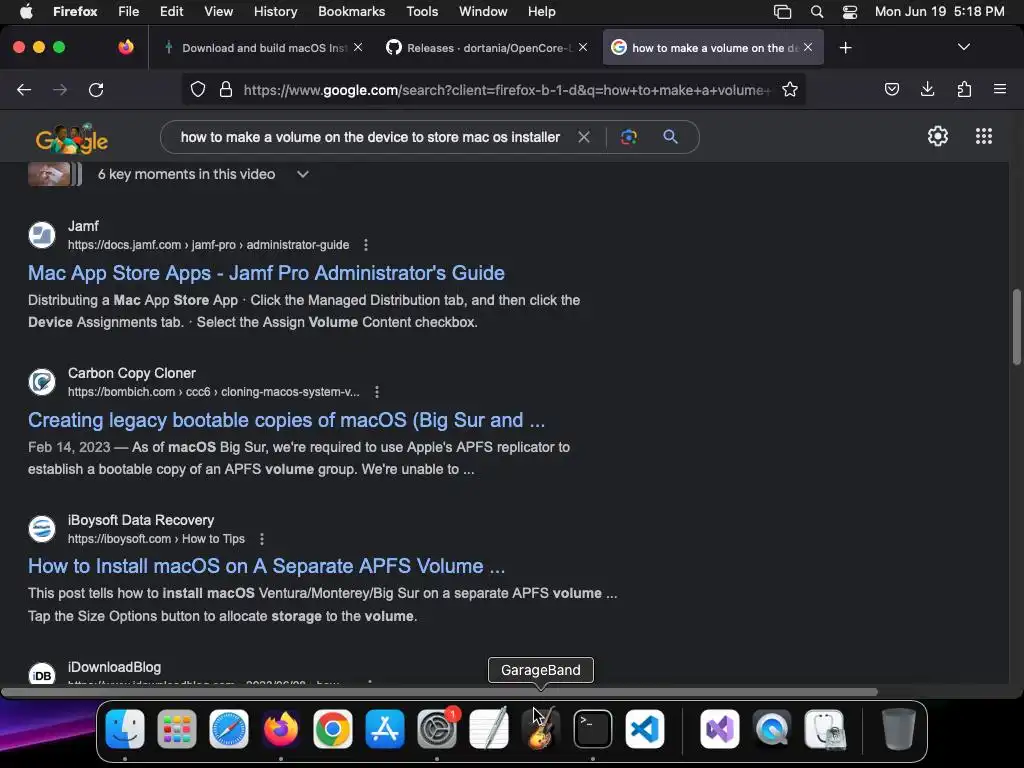Open Firefox application hamburger menu
Screen dimensions: 1024x768
[x=1000, y=89]
